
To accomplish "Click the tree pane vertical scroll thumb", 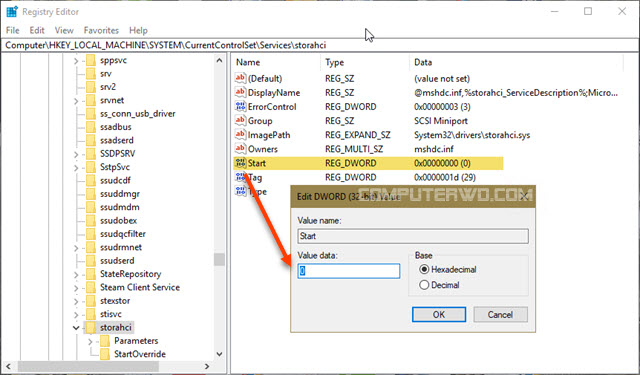I will pyautogui.click(x=219, y=259).
